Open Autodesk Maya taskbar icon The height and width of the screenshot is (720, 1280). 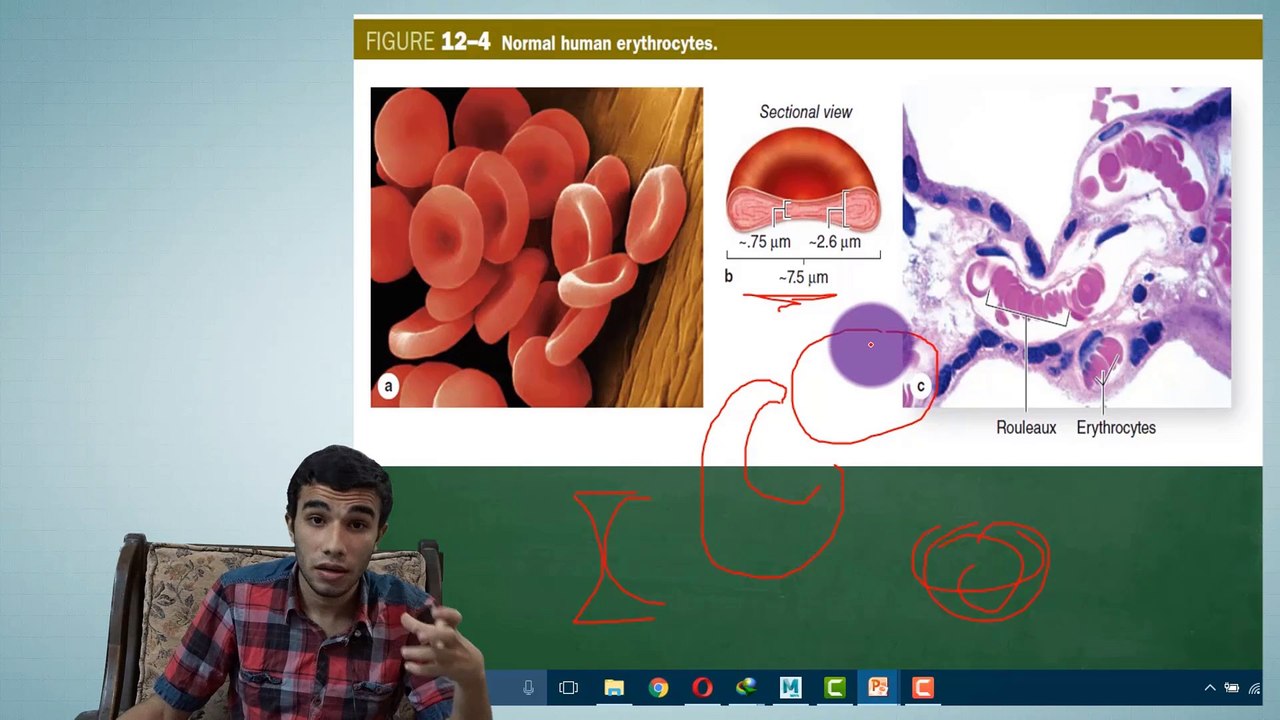coord(790,688)
